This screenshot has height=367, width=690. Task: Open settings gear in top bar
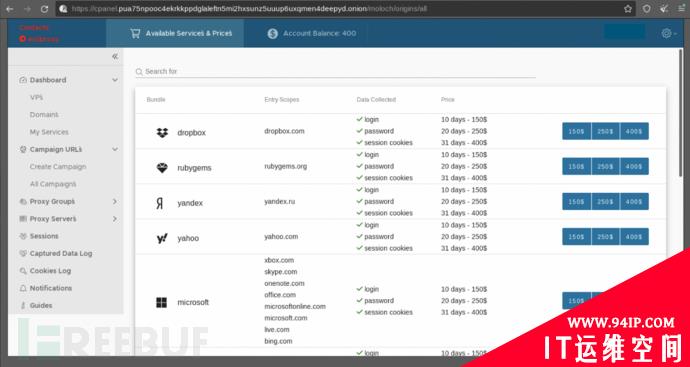click(x=666, y=33)
